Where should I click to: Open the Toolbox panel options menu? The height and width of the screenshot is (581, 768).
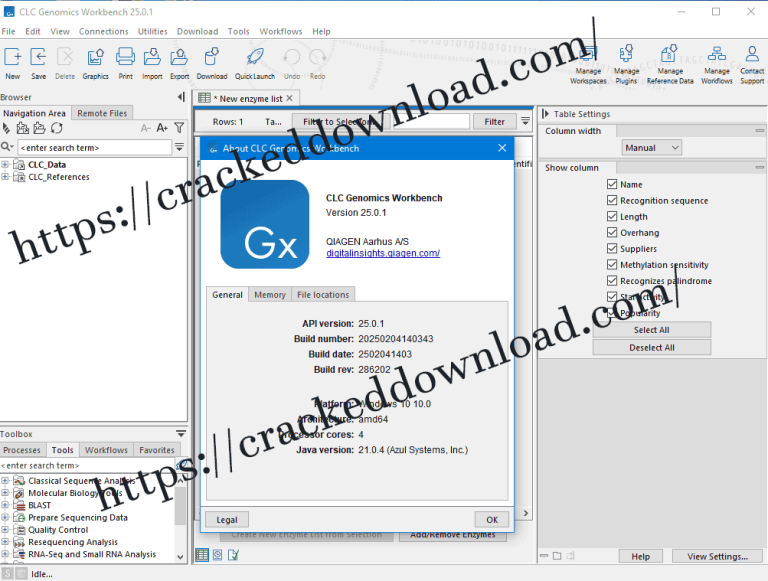coord(181,434)
